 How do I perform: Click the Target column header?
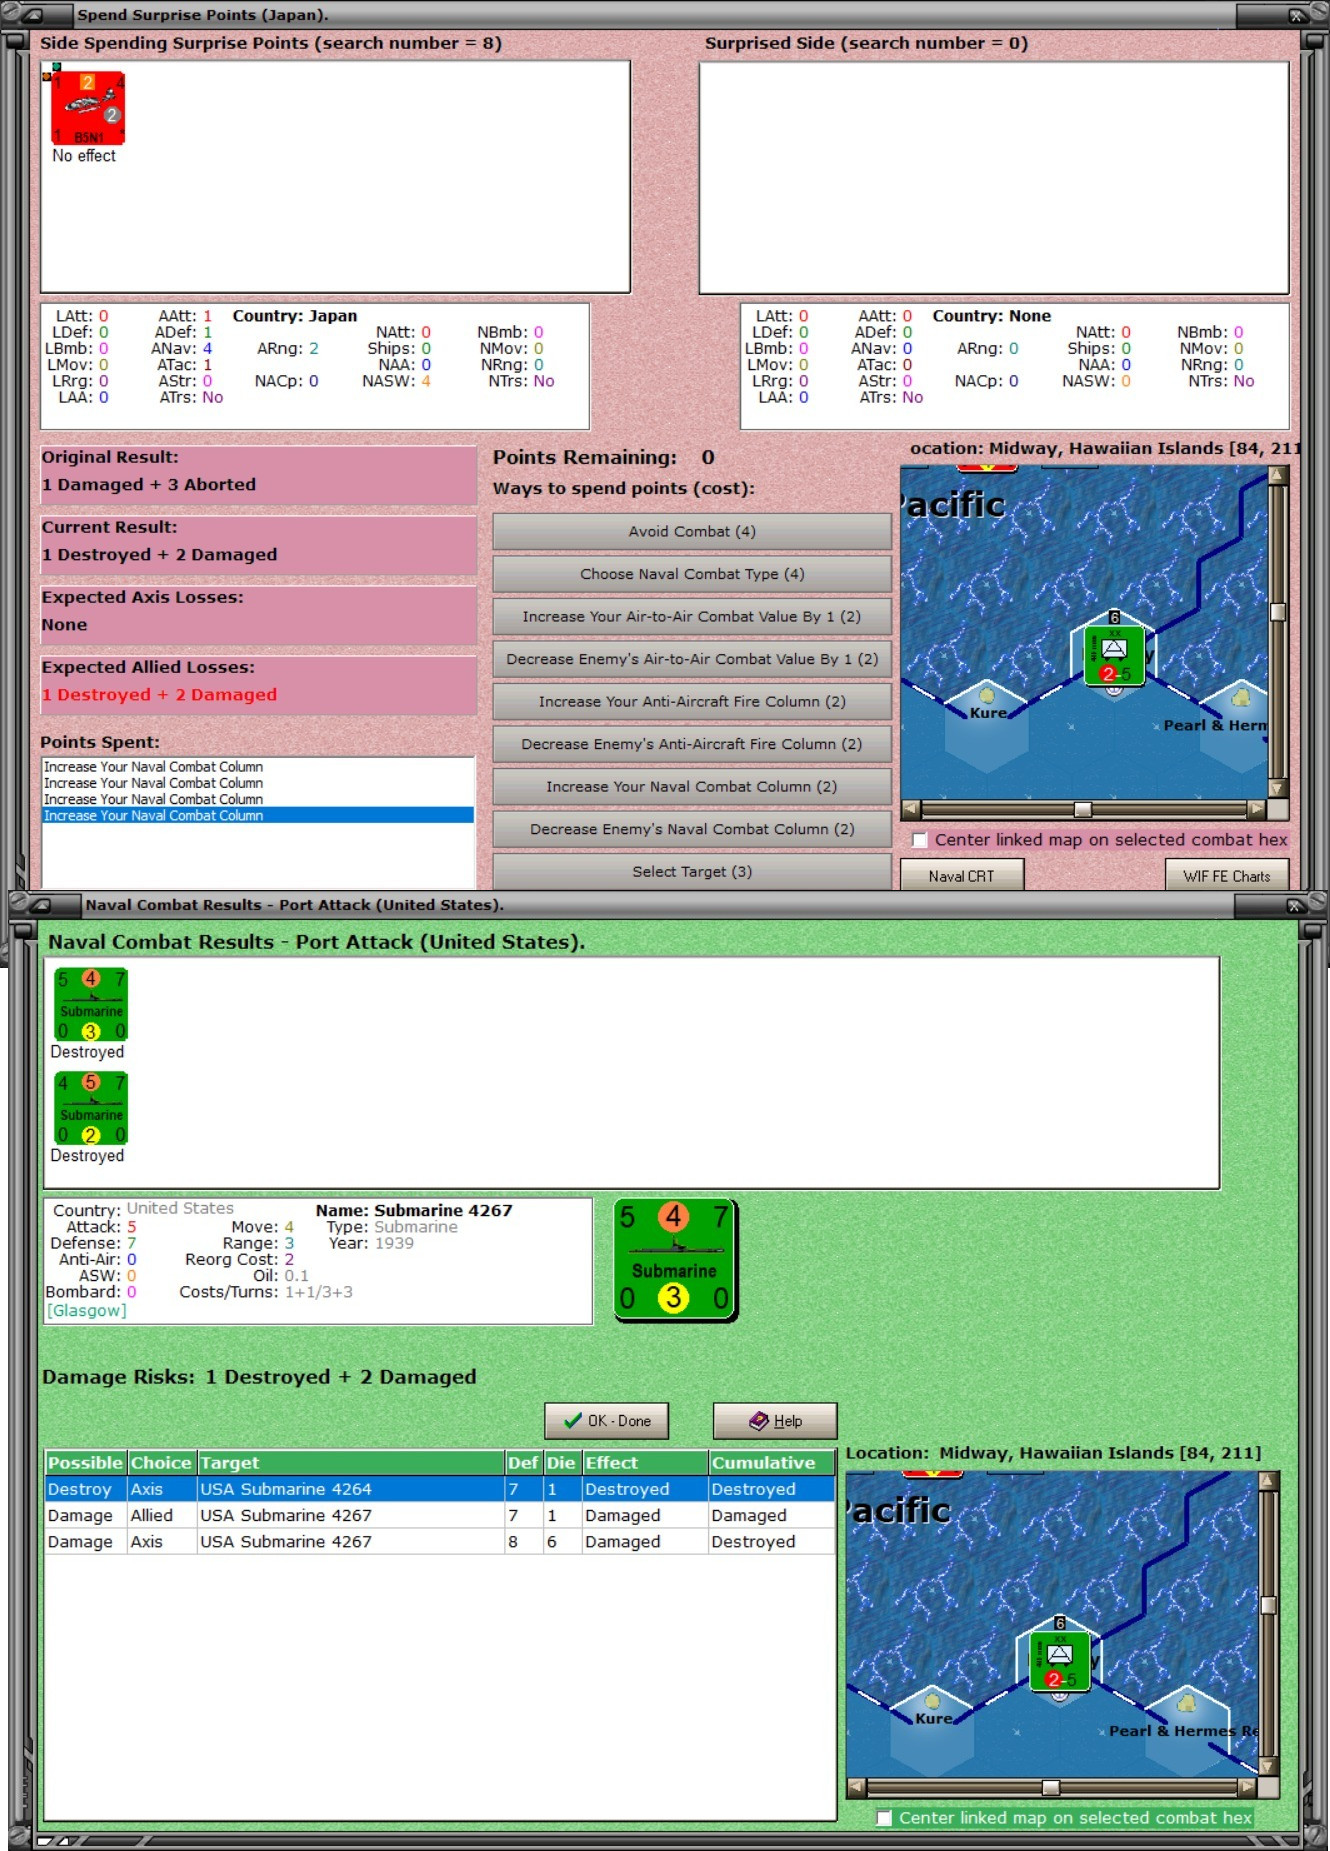click(x=350, y=1463)
